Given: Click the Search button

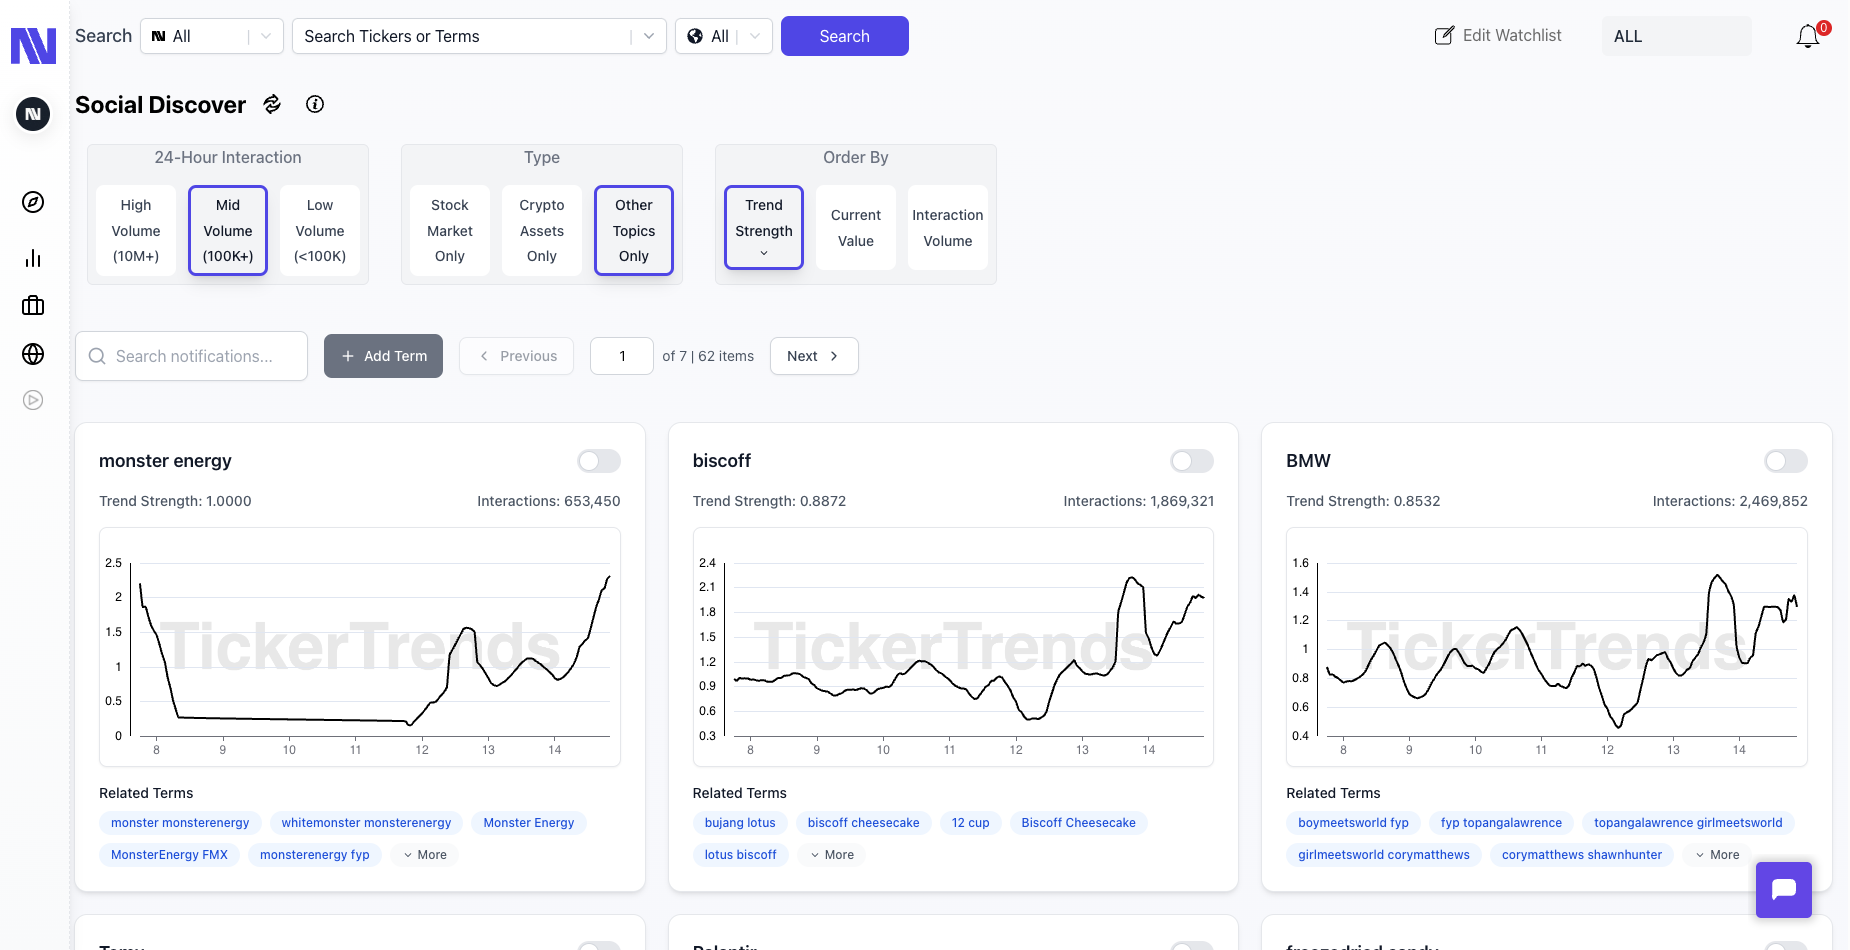Looking at the screenshot, I should [844, 35].
